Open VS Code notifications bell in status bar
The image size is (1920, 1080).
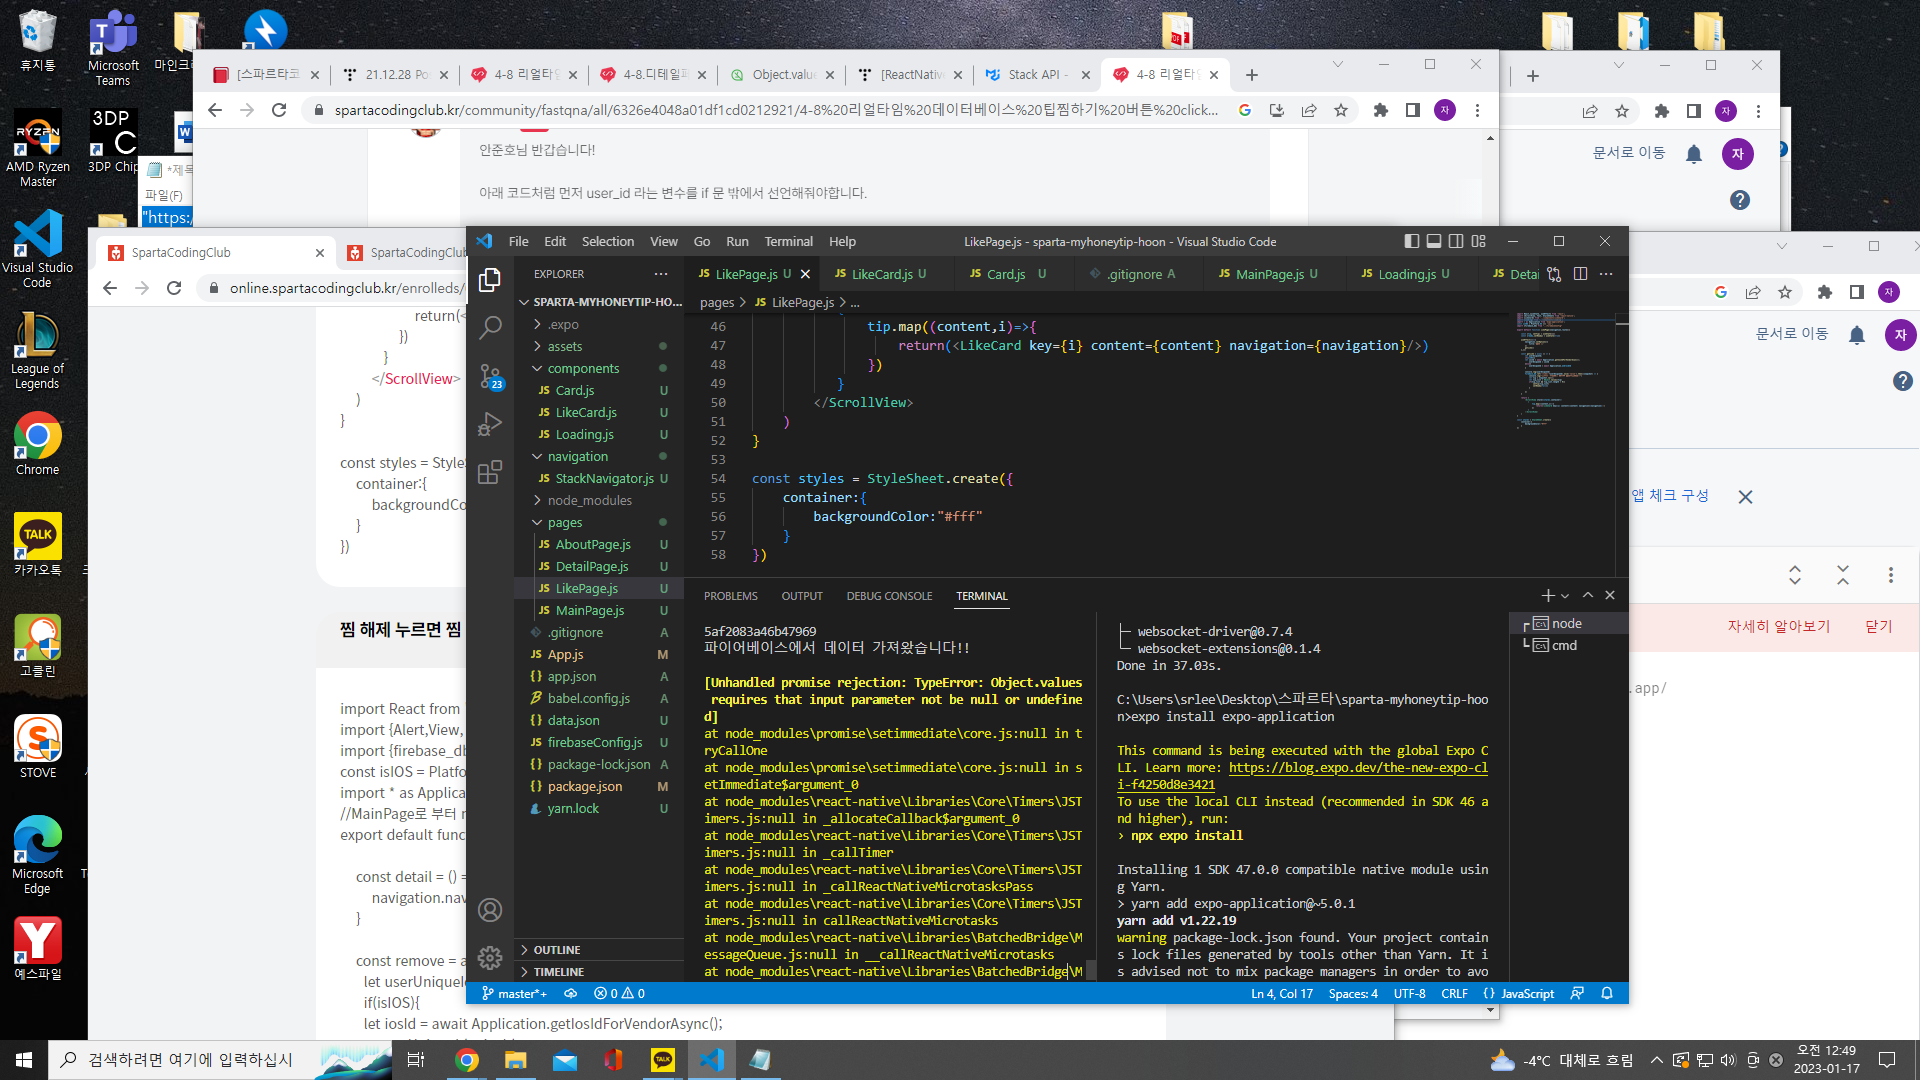(x=1607, y=993)
